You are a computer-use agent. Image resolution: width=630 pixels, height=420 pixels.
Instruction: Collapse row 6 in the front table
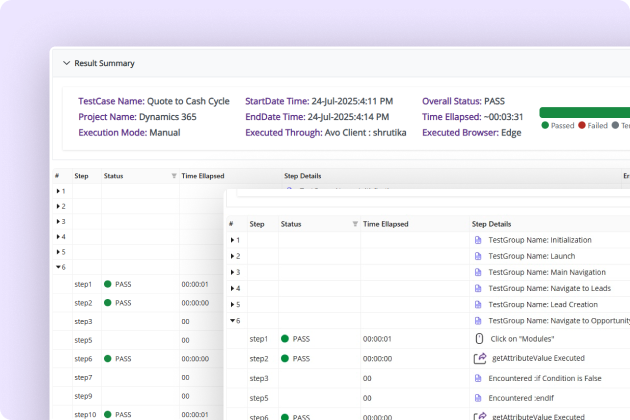coord(233,321)
